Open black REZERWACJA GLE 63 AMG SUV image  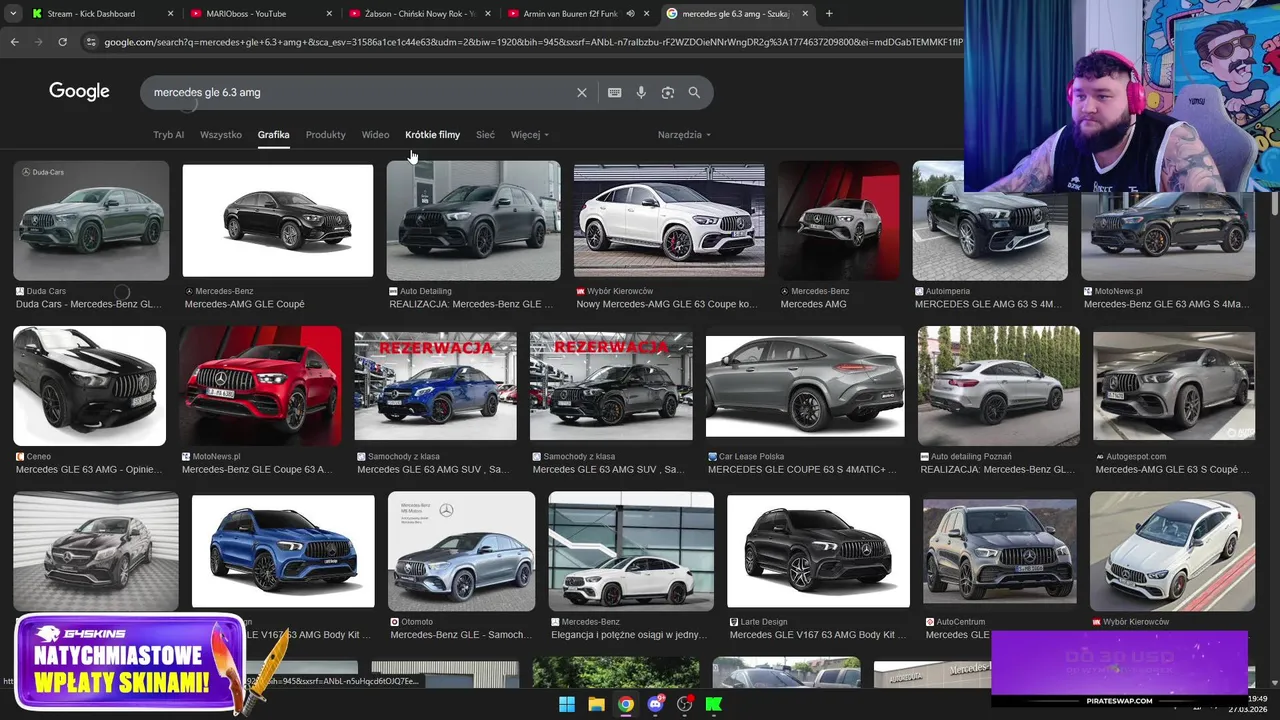coord(611,386)
